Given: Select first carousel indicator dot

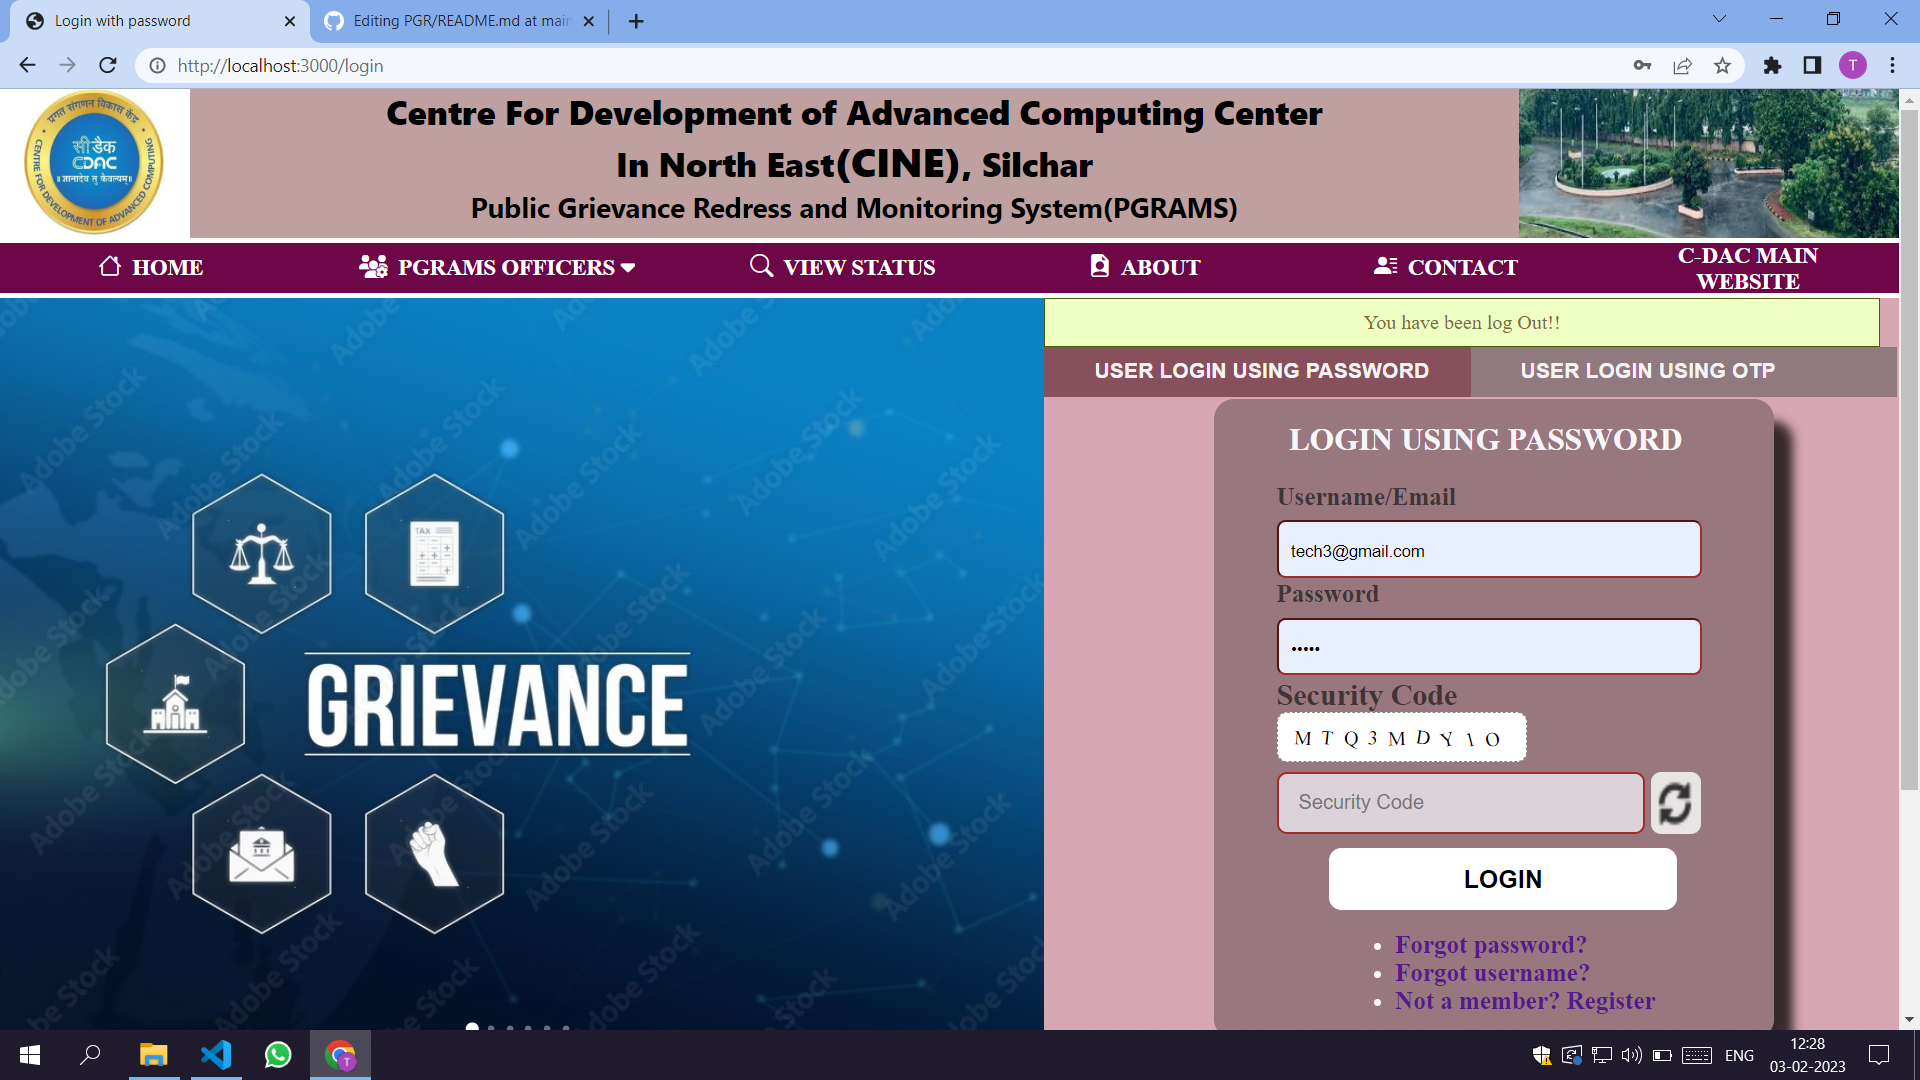Looking at the screenshot, I should point(472,1027).
